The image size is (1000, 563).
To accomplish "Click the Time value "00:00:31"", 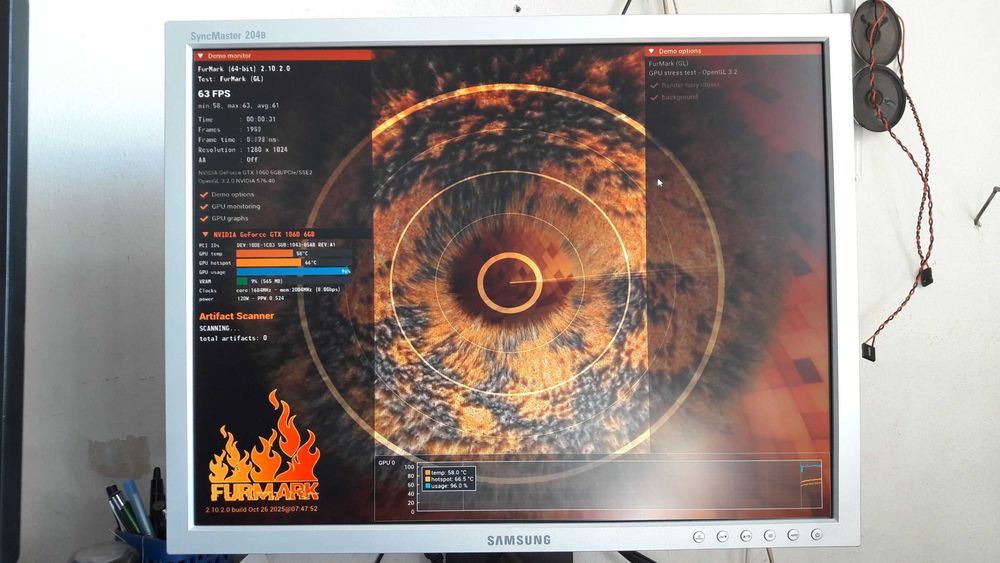I will point(261,119).
